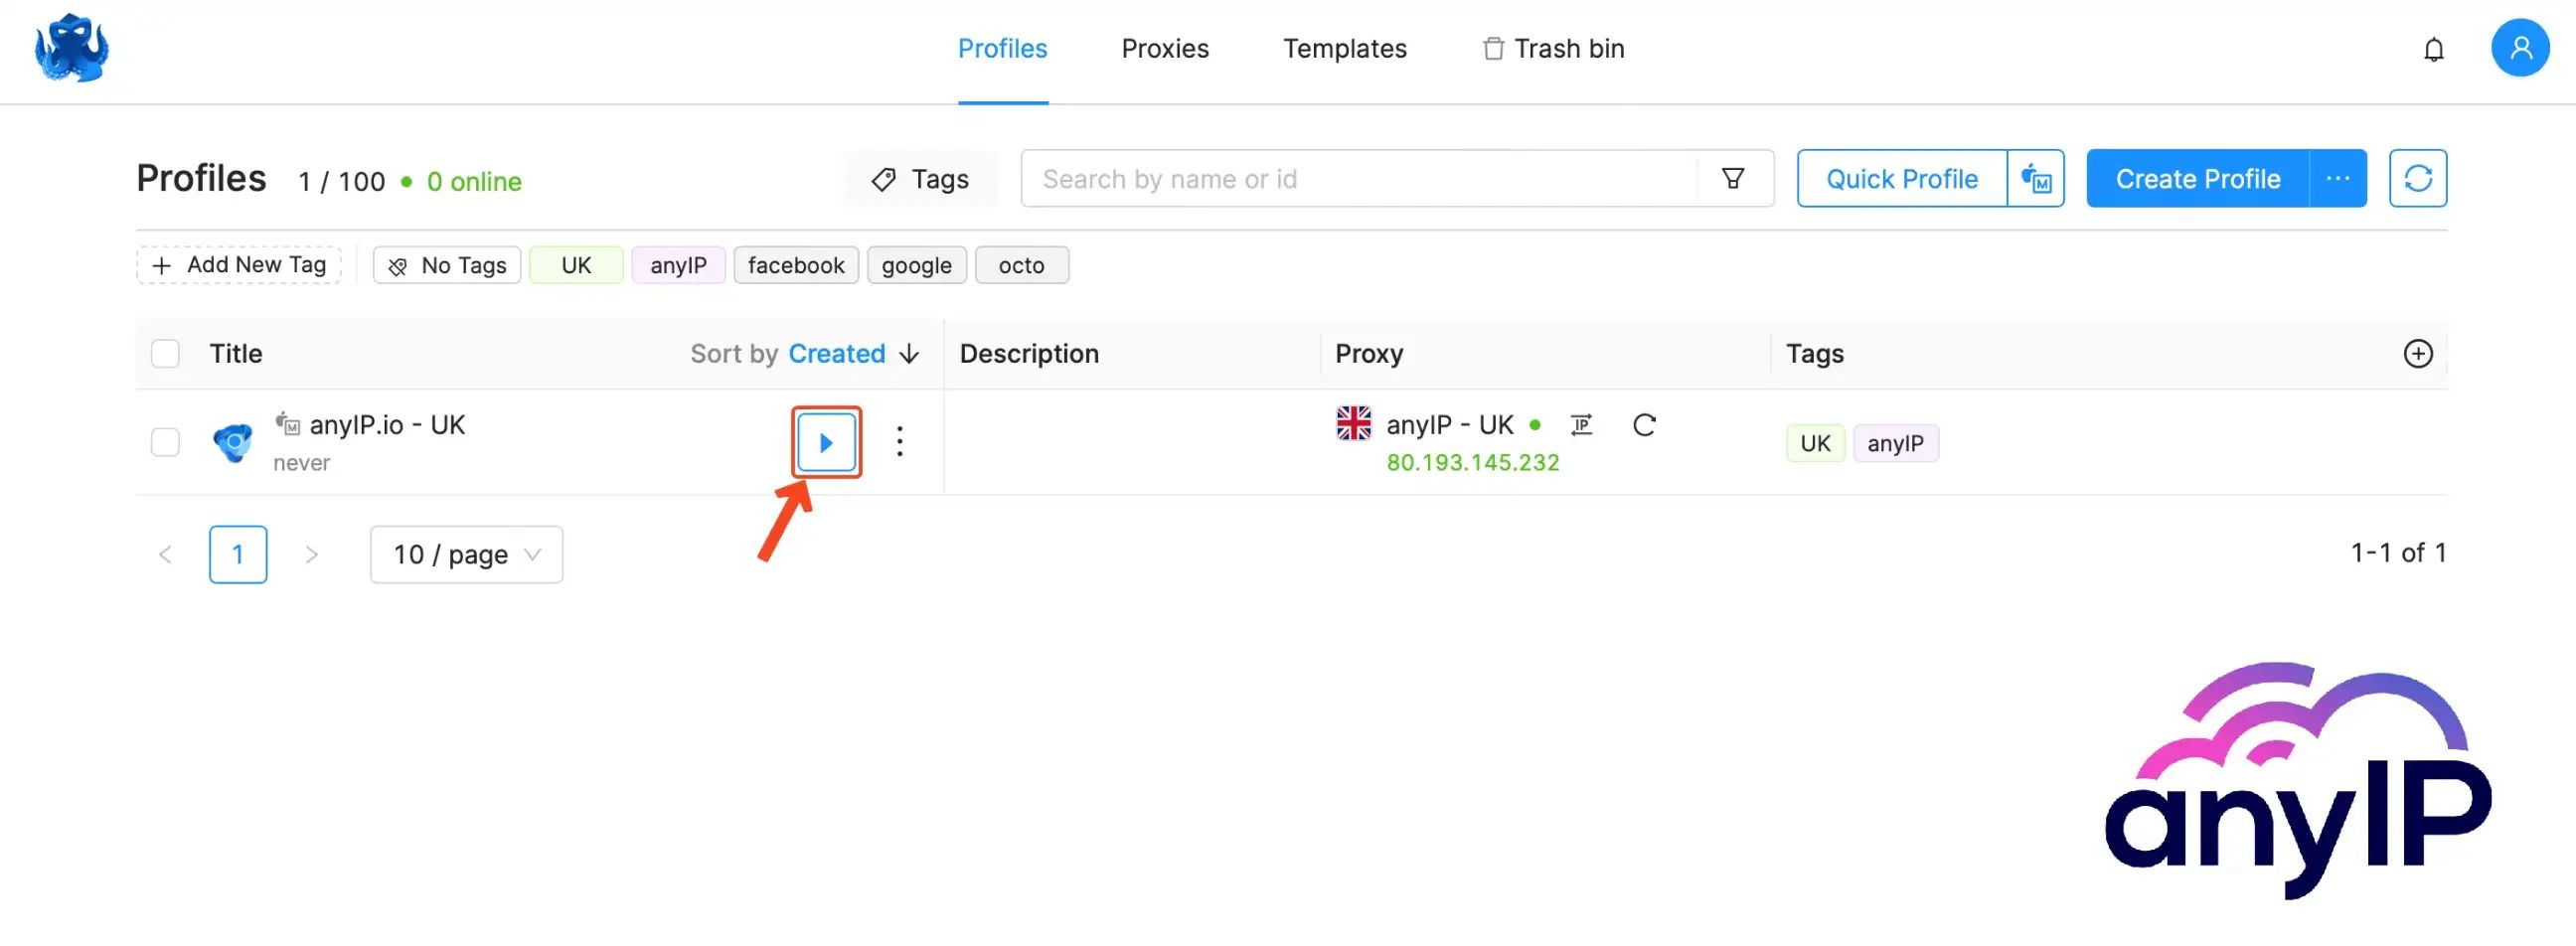Open the profile row three-dot menu
The height and width of the screenshot is (946, 2576).
899,441
